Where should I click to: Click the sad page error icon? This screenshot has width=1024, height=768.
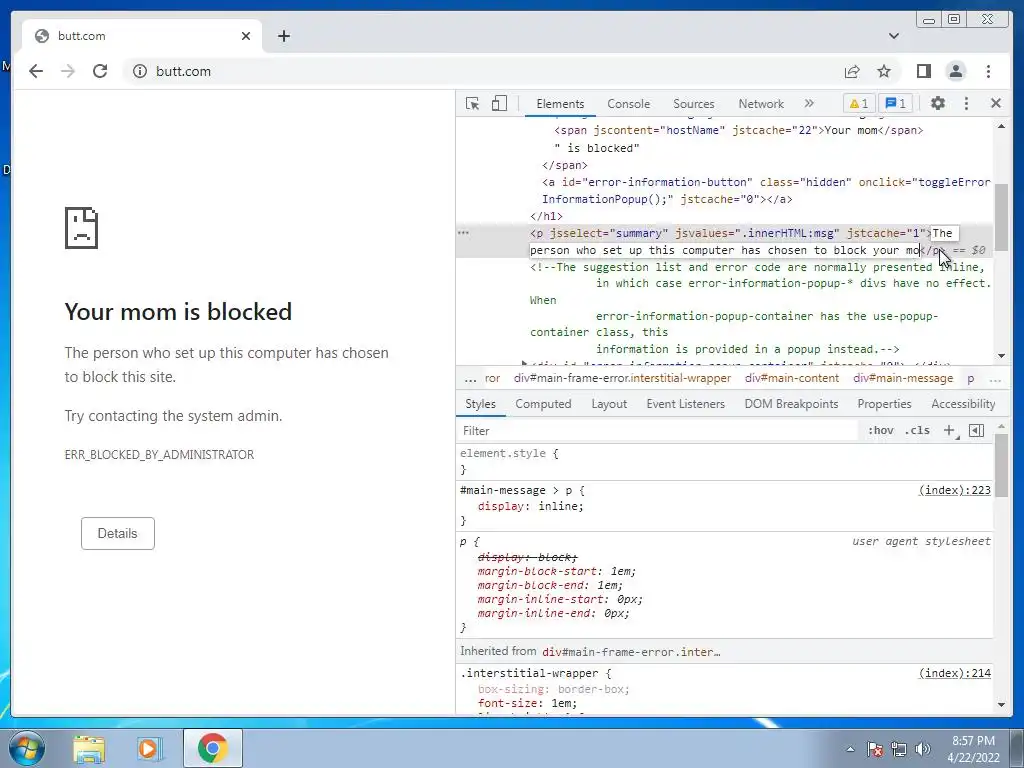[81, 228]
